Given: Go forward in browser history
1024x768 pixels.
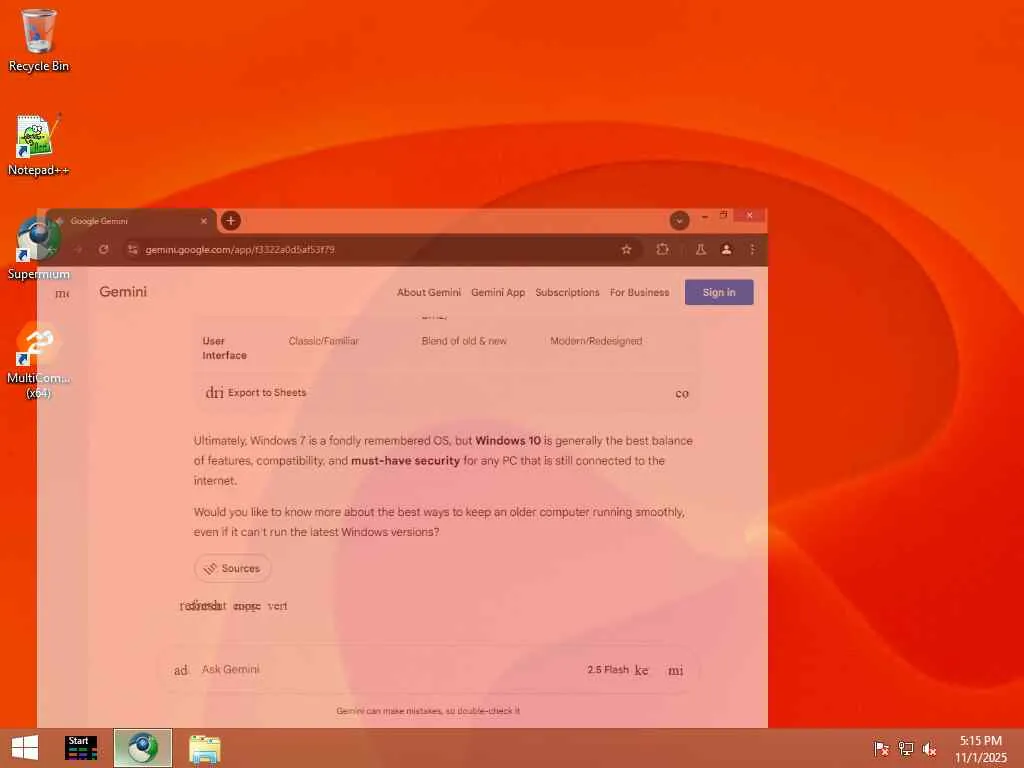Looking at the screenshot, I should pos(78,249).
